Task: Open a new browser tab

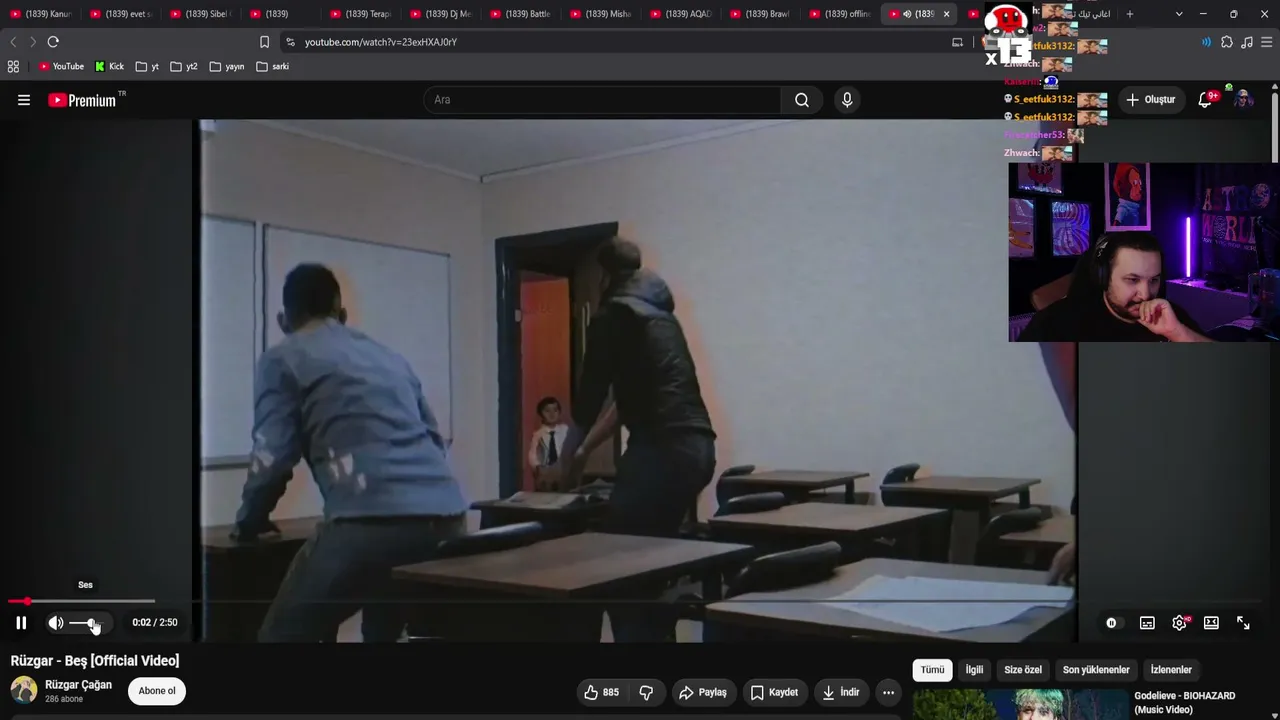Action: coord(1130,14)
